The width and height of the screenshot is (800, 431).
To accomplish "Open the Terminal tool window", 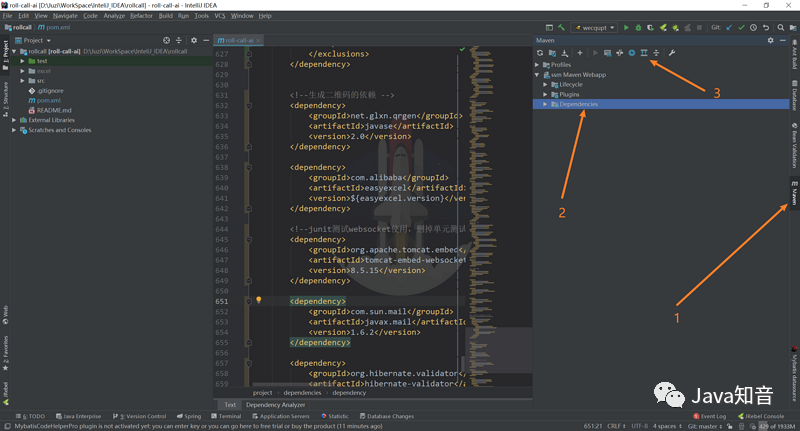I will click(x=226, y=416).
